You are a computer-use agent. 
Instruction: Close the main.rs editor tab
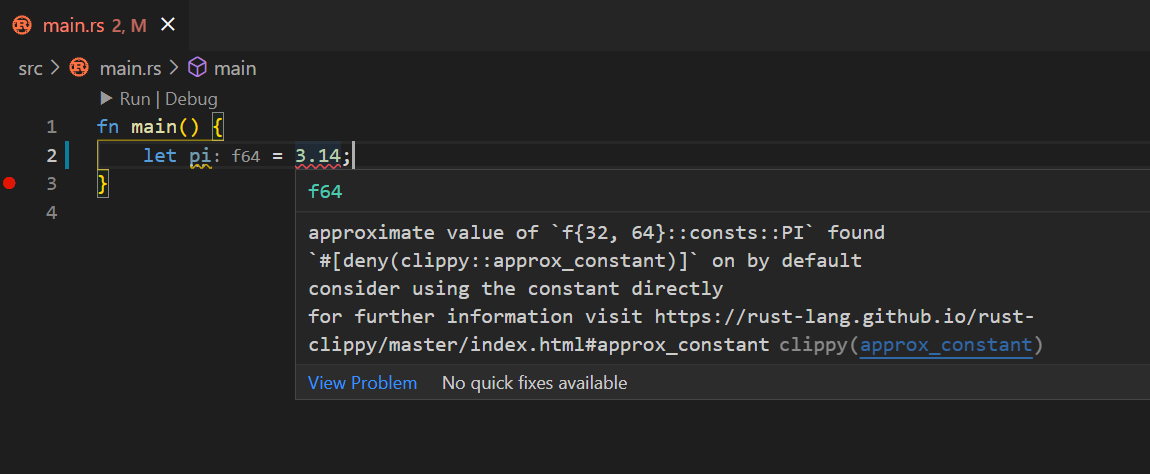coord(168,25)
